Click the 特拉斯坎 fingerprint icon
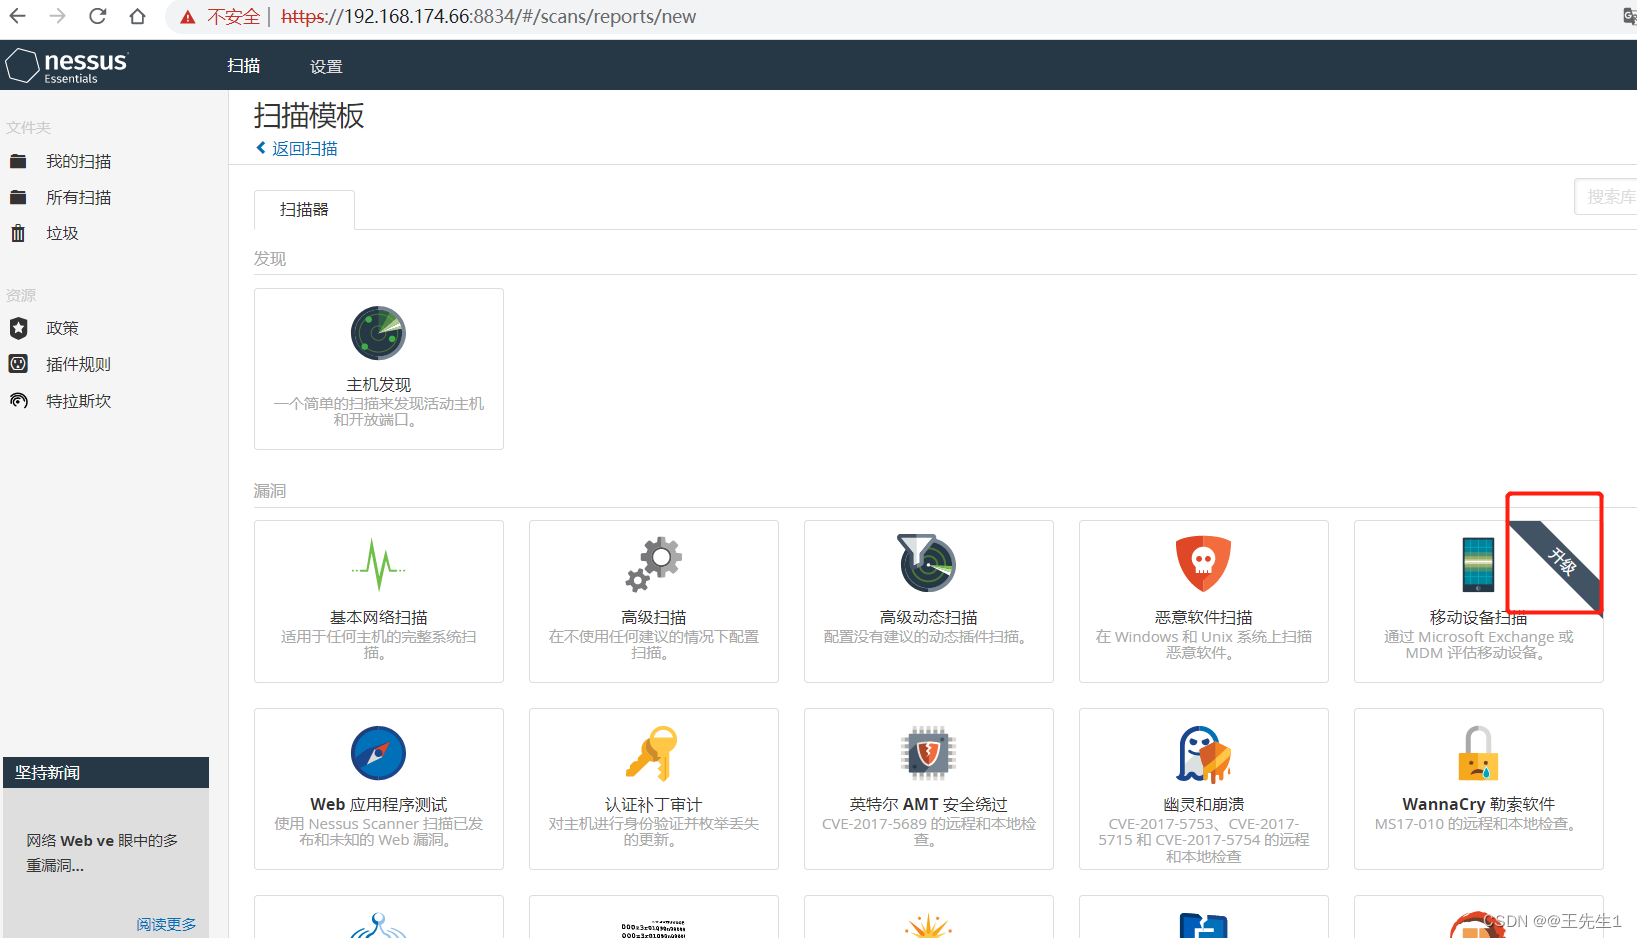Viewport: 1637px width, 938px height. point(18,400)
